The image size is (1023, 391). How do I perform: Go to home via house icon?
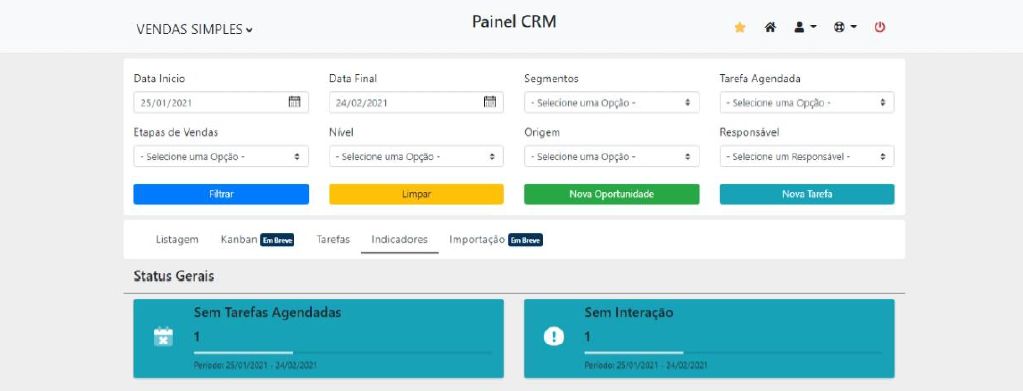(770, 27)
